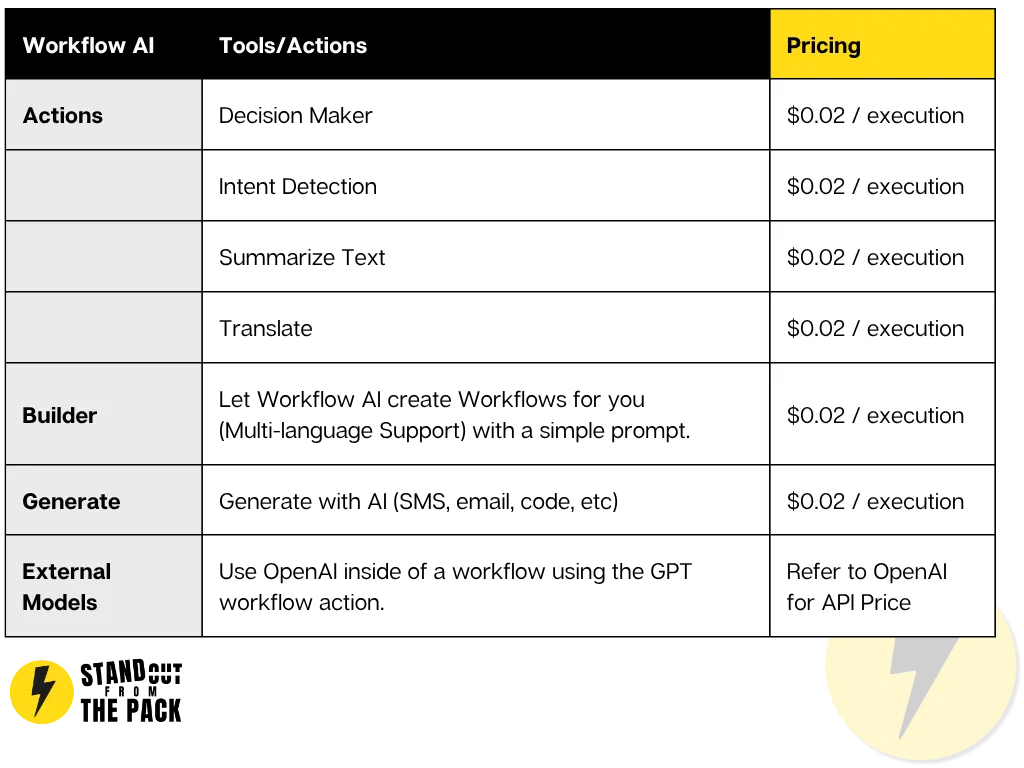Image resolution: width=1024 pixels, height=768 pixels.
Task: Click the blank cell directly above Builder
Action: click(x=104, y=328)
